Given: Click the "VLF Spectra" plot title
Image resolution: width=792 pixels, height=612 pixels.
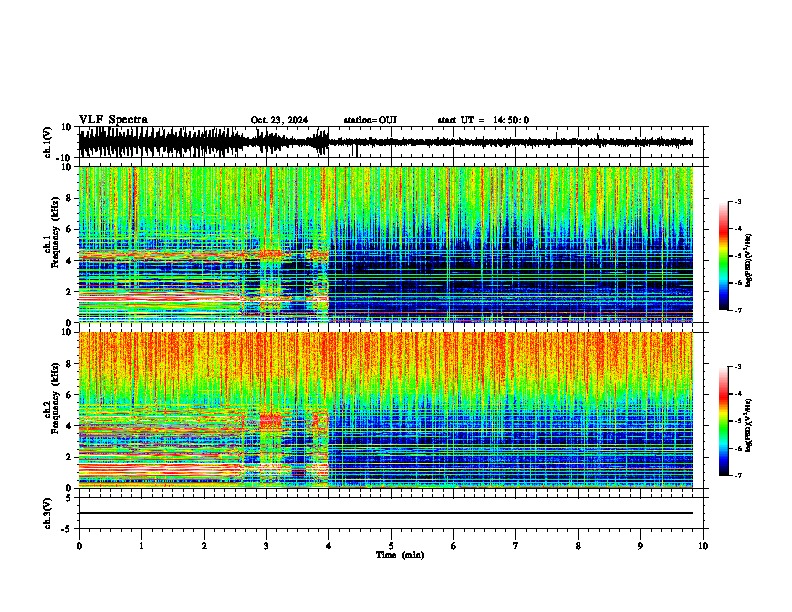Looking at the screenshot, I should (113, 120).
